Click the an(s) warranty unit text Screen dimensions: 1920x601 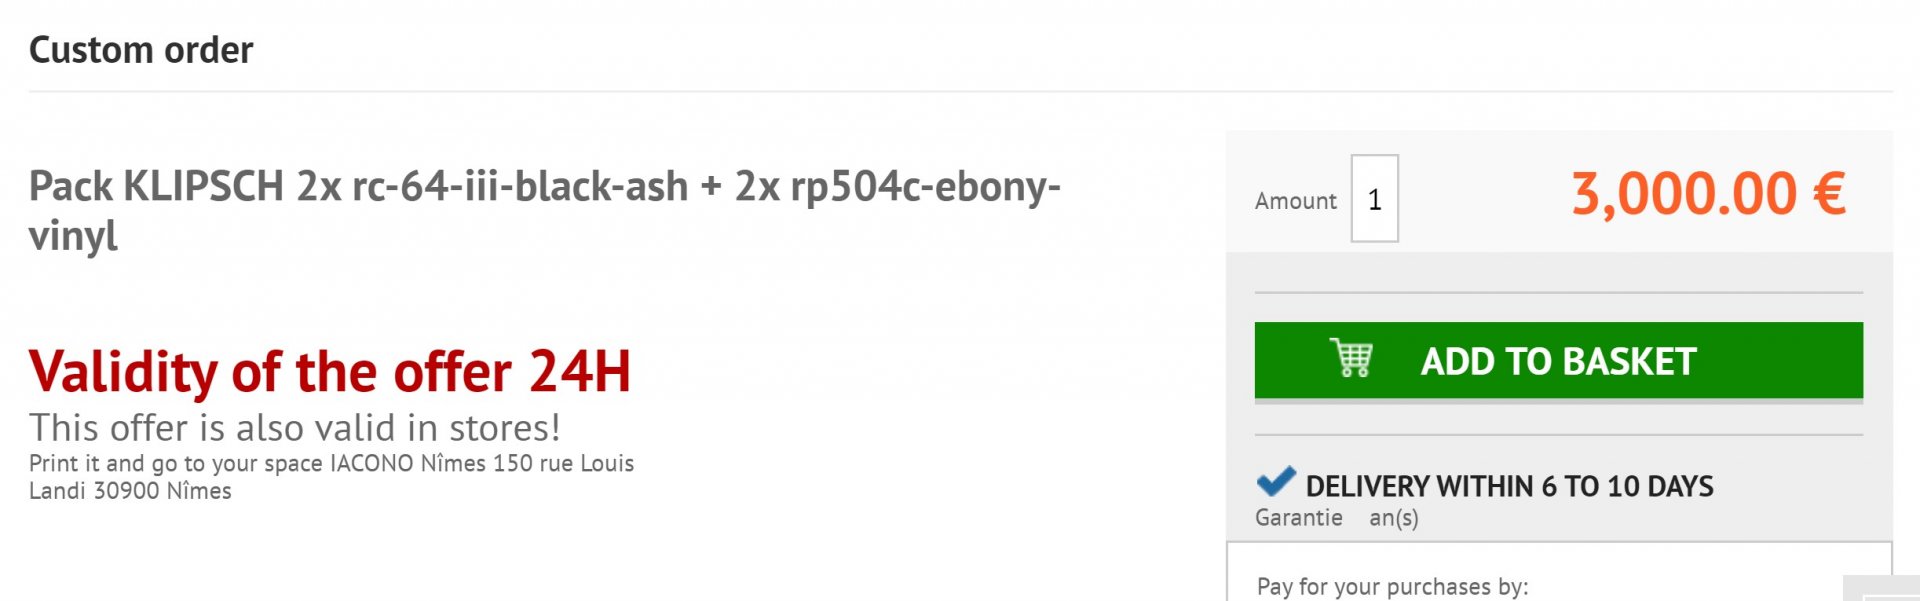click(1393, 518)
